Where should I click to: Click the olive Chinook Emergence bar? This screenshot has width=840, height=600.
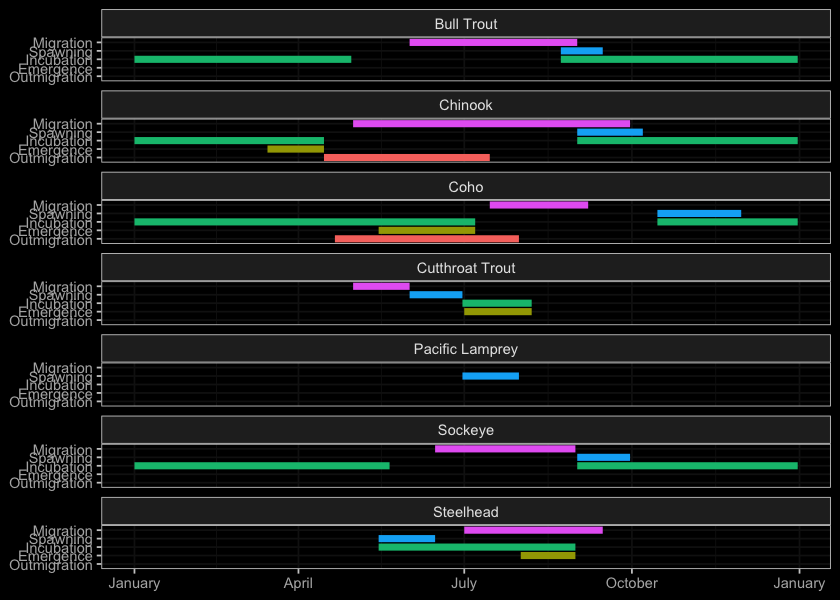tap(295, 149)
